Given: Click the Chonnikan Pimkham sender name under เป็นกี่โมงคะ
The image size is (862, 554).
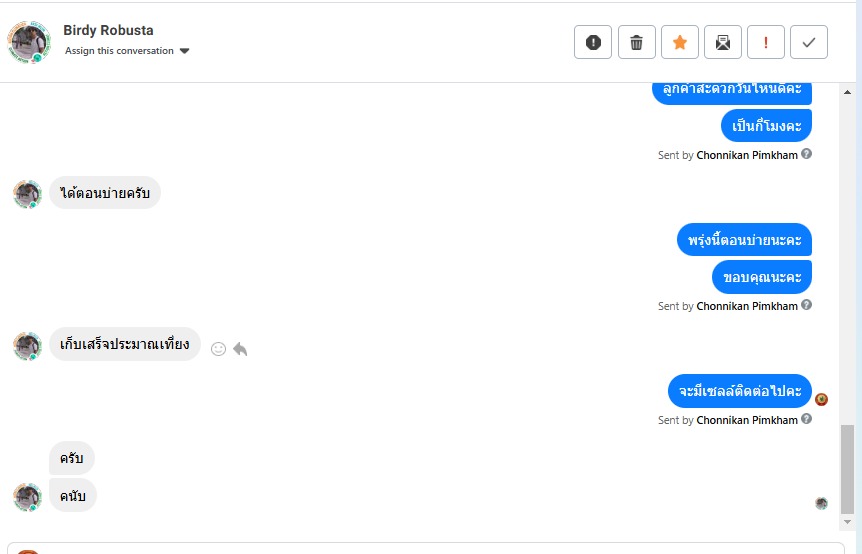Looking at the screenshot, I should pyautogui.click(x=746, y=155).
